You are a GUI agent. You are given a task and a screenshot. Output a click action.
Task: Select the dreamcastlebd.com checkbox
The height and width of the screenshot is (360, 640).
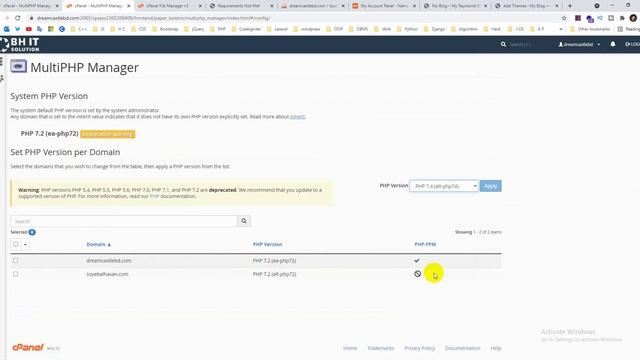click(16, 260)
